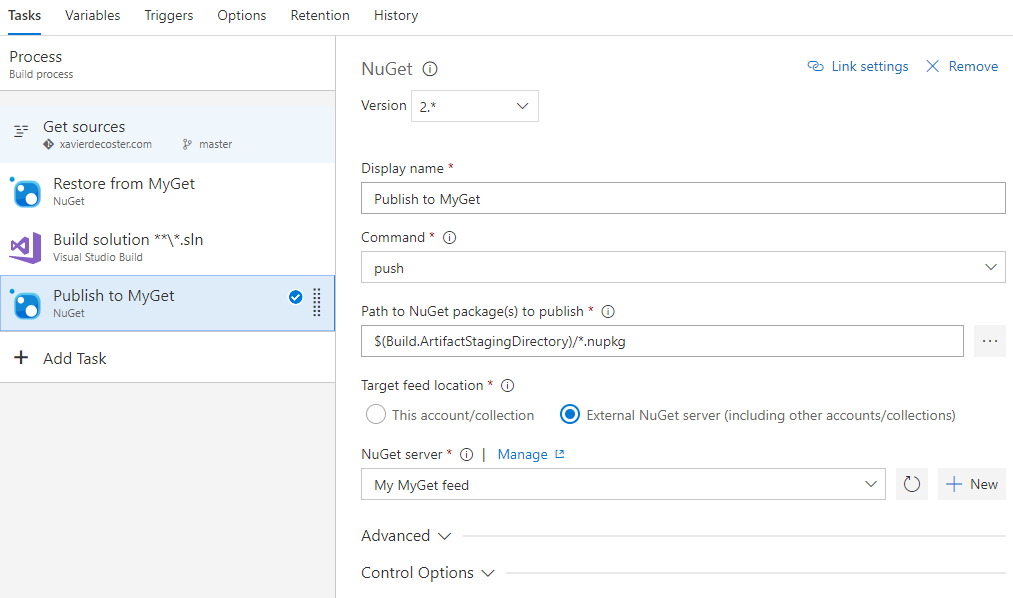Go to the Triggers tab
This screenshot has height=598, width=1013.
coord(169,15)
